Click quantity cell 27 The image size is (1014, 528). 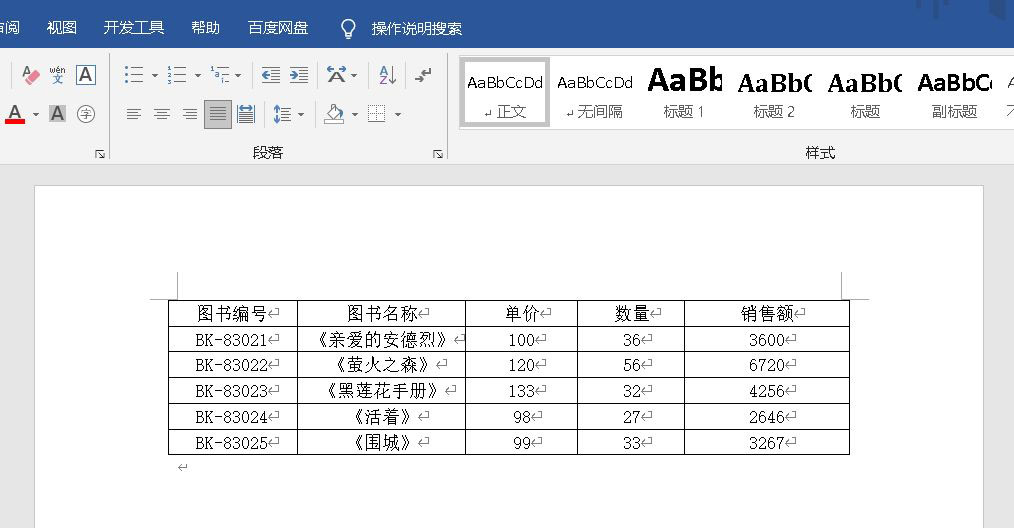click(631, 417)
